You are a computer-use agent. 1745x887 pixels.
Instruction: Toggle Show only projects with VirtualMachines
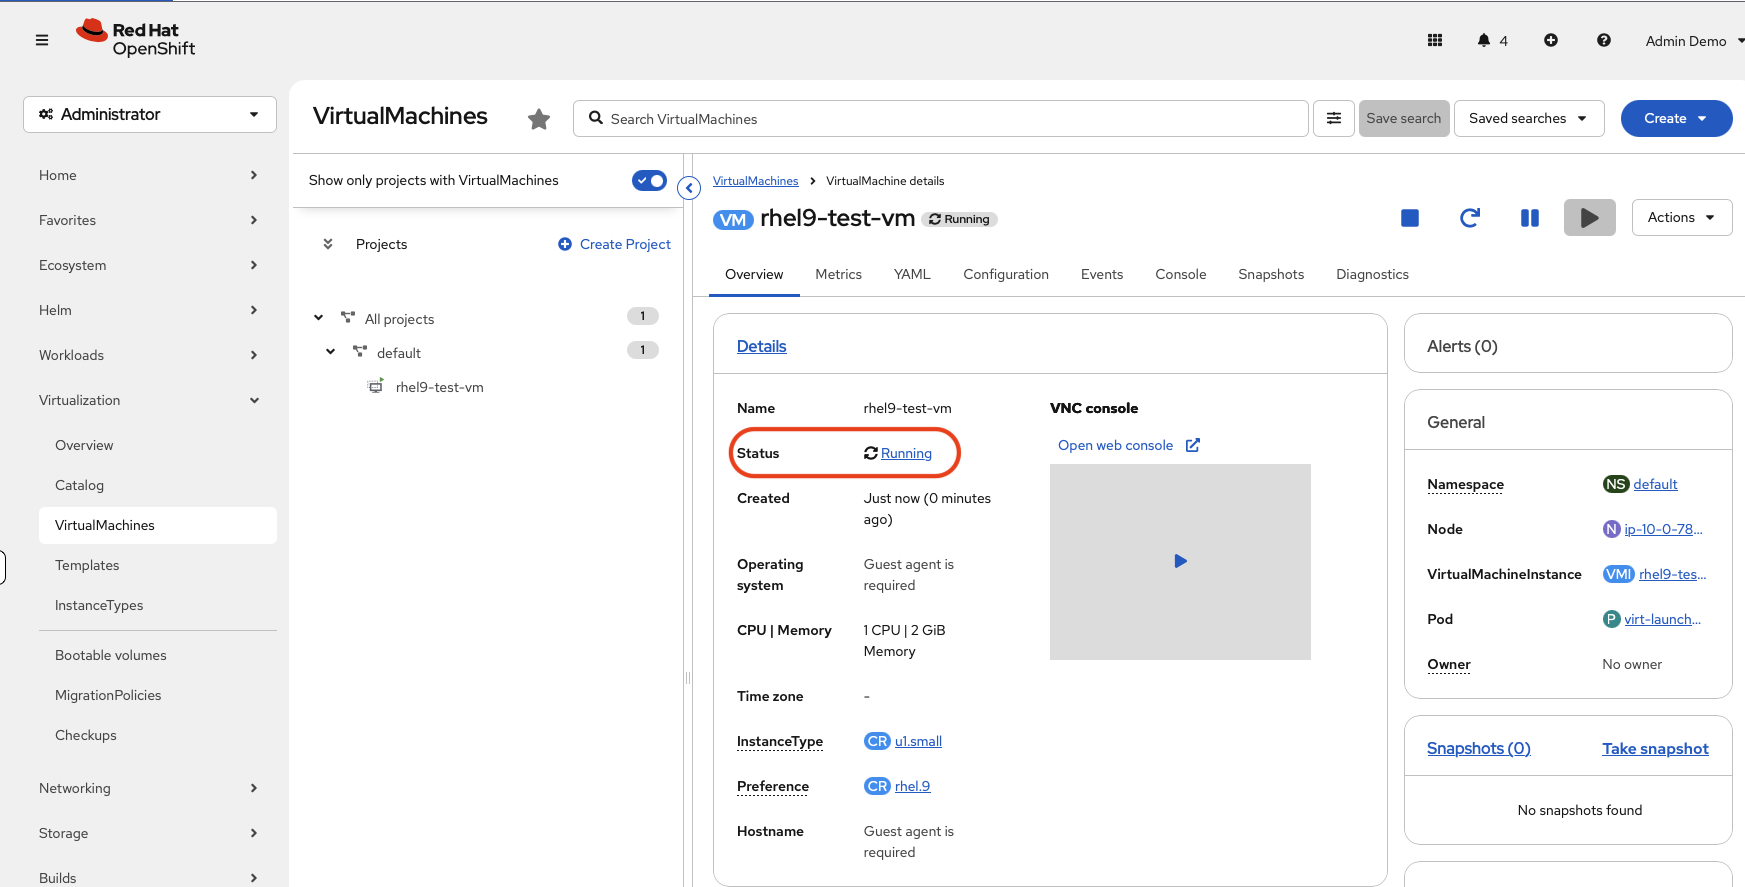coord(649,181)
